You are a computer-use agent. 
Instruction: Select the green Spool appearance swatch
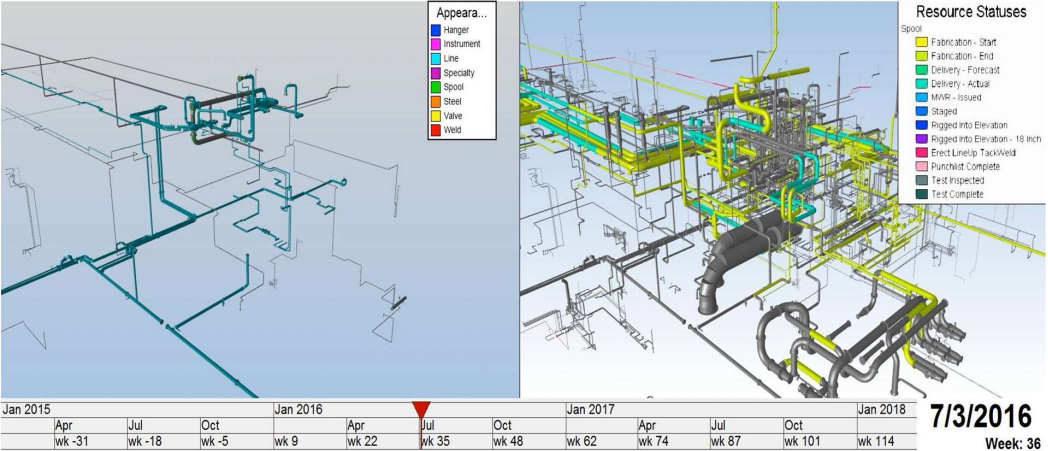[436, 88]
